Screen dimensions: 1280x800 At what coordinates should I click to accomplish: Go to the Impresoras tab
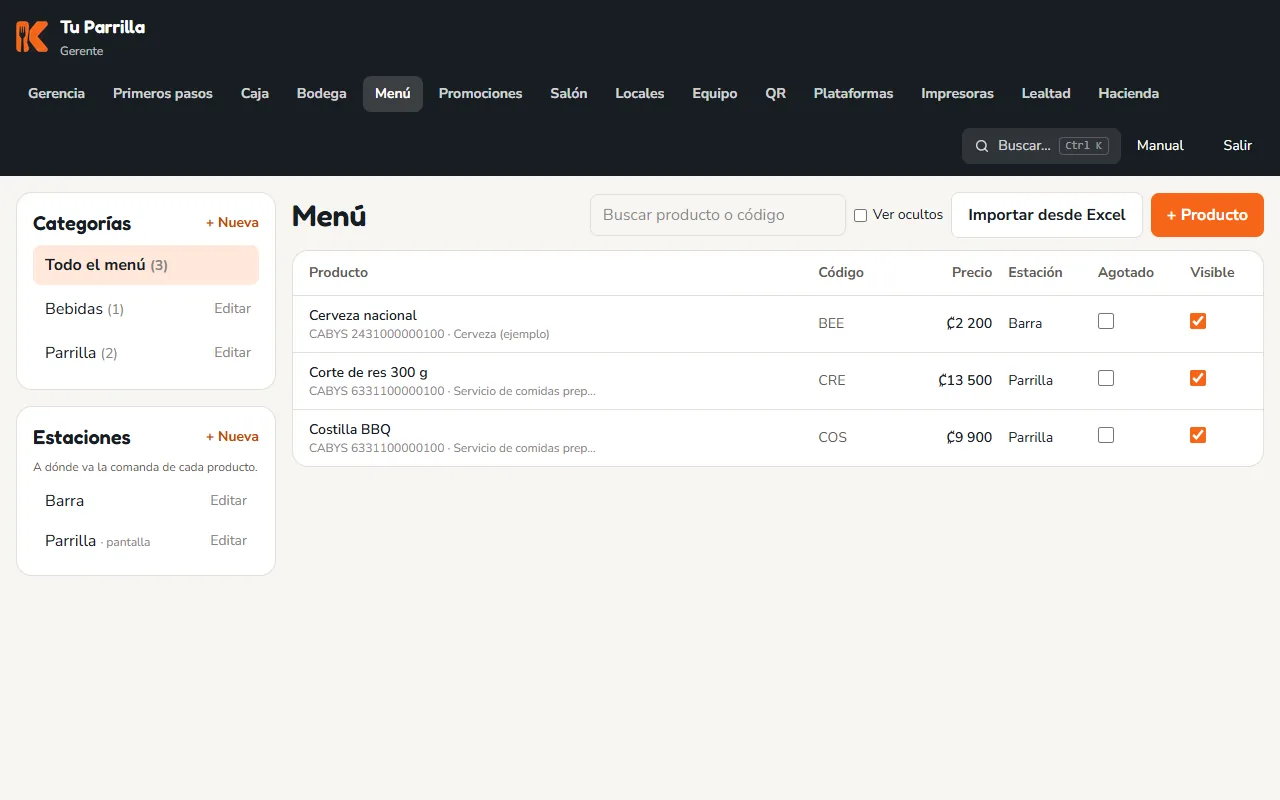(957, 94)
